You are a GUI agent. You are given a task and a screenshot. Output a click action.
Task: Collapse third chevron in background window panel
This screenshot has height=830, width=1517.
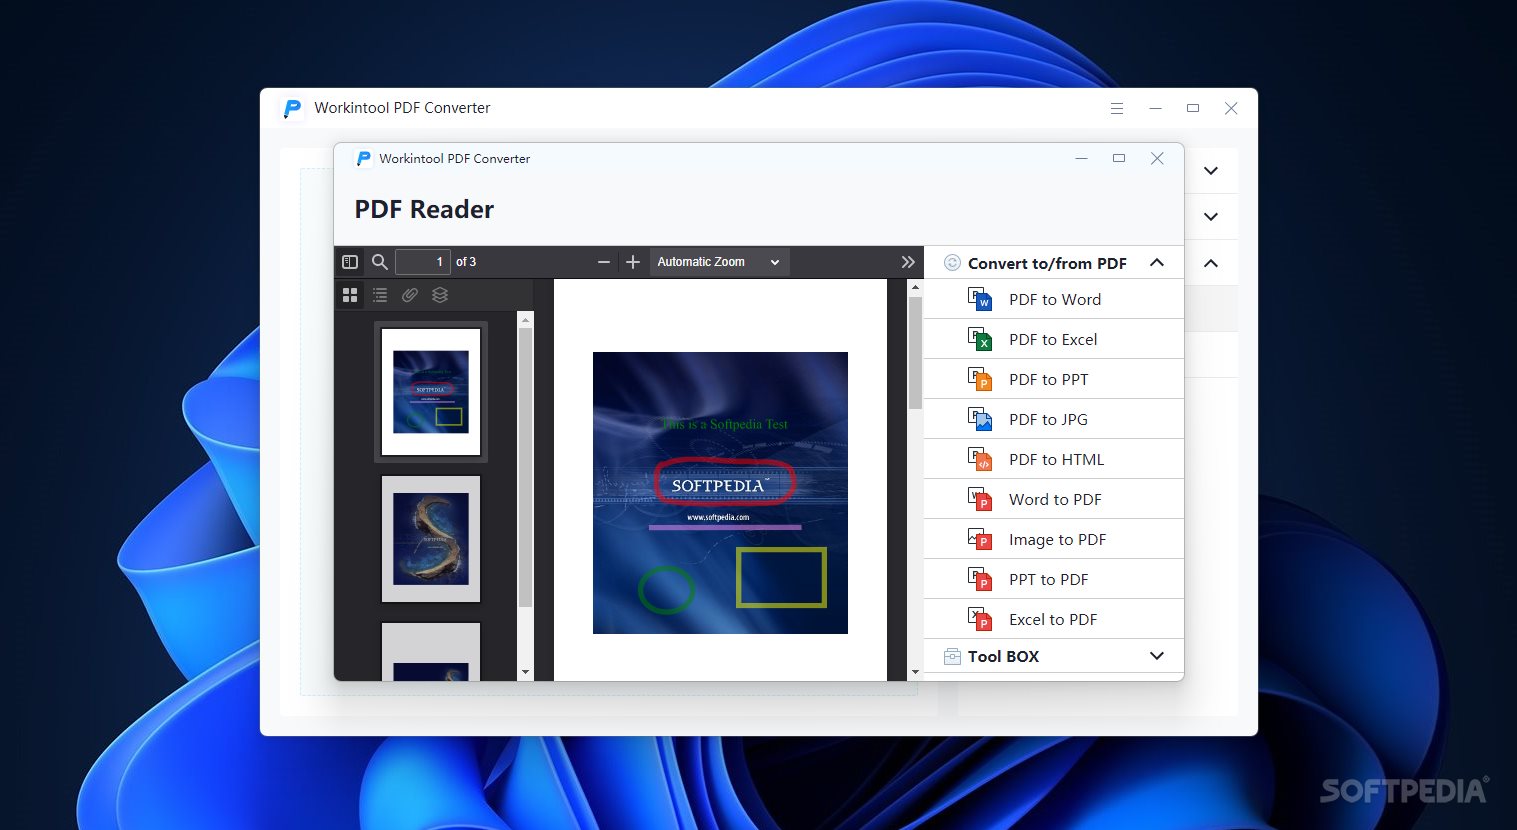pyautogui.click(x=1211, y=263)
